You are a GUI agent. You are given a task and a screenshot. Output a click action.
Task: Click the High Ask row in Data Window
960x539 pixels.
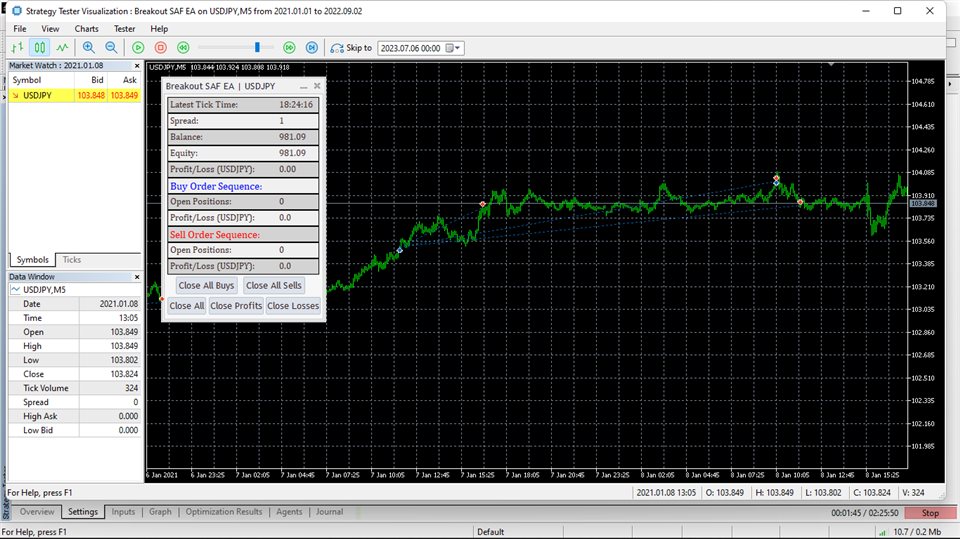(75, 416)
